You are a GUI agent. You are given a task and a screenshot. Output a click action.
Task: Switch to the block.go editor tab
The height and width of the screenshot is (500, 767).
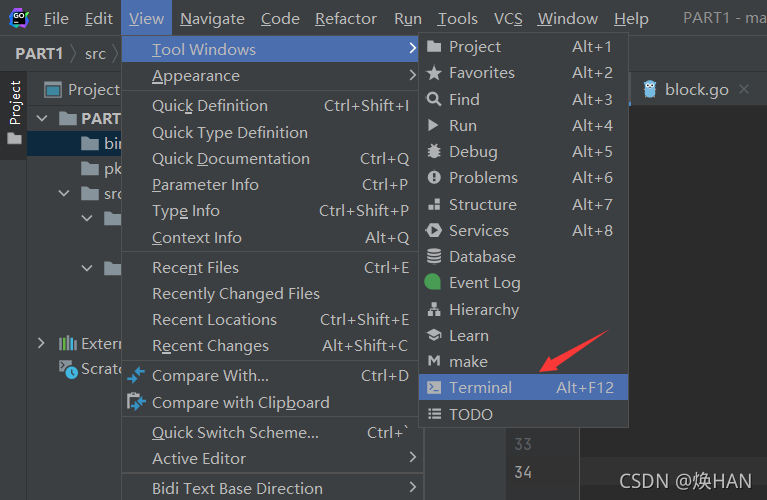[697, 90]
